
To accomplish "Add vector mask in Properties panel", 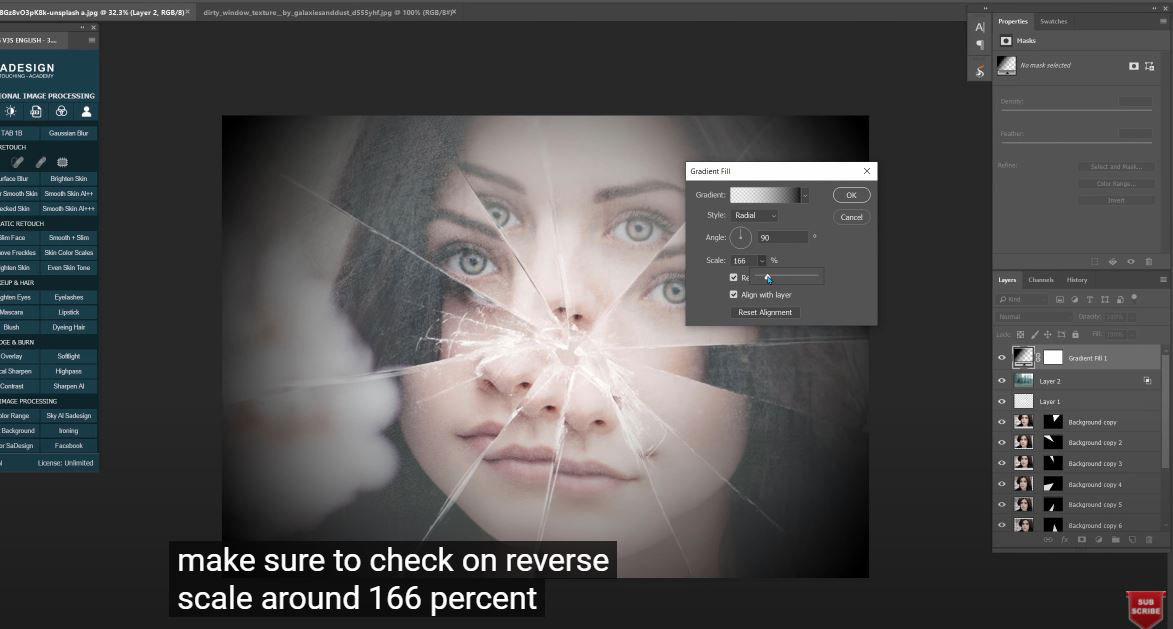I will (1150, 66).
